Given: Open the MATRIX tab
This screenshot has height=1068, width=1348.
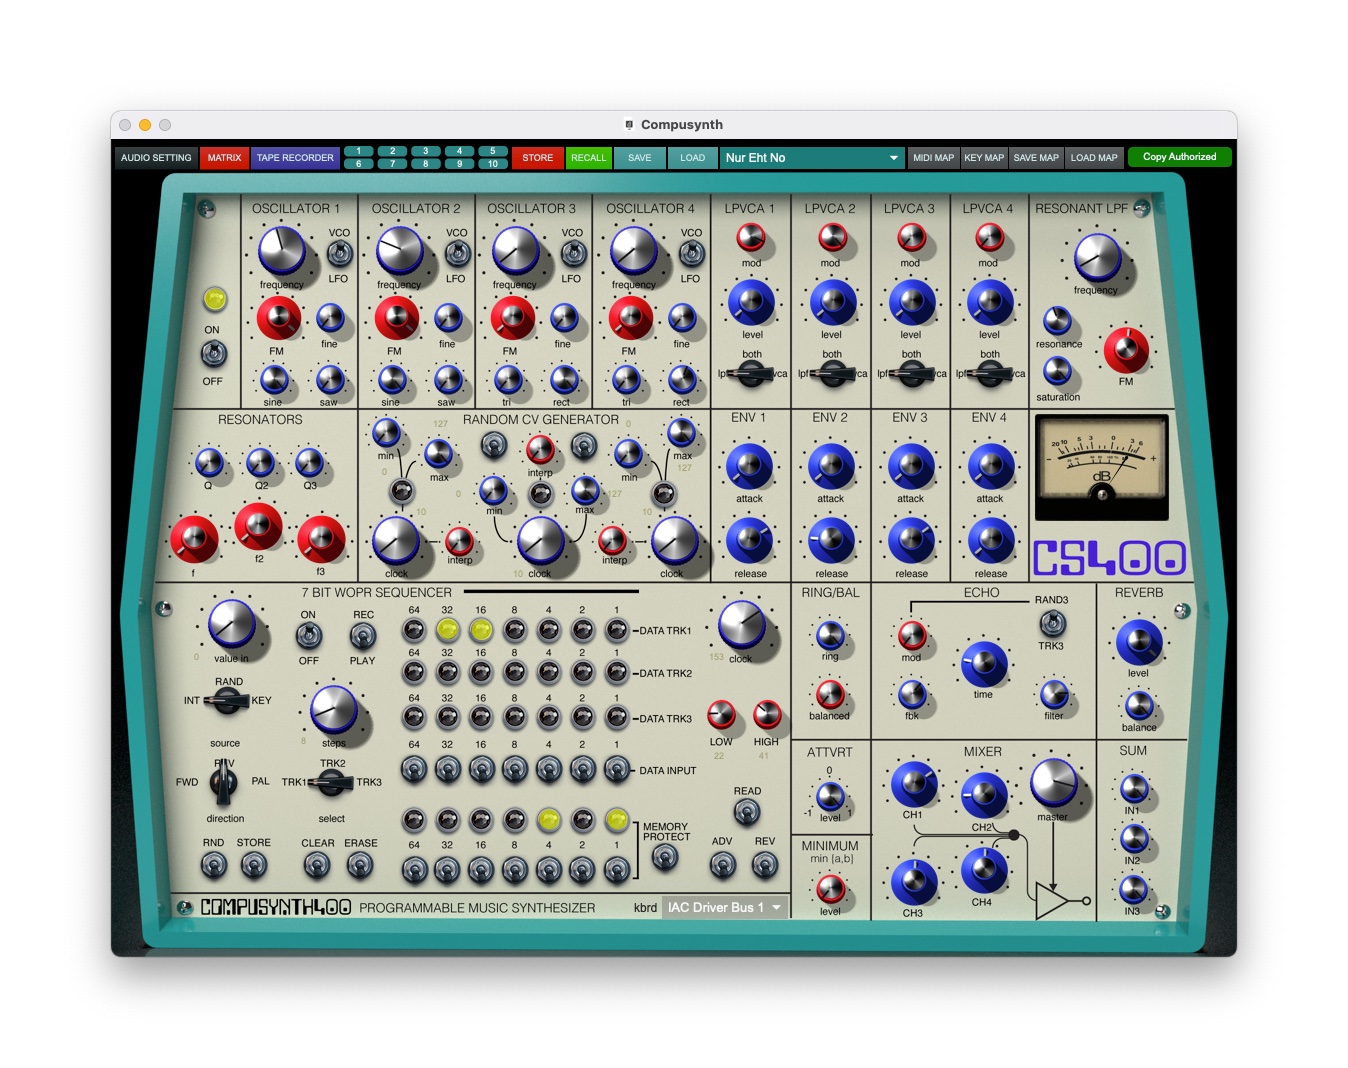Looking at the screenshot, I should [x=224, y=158].
